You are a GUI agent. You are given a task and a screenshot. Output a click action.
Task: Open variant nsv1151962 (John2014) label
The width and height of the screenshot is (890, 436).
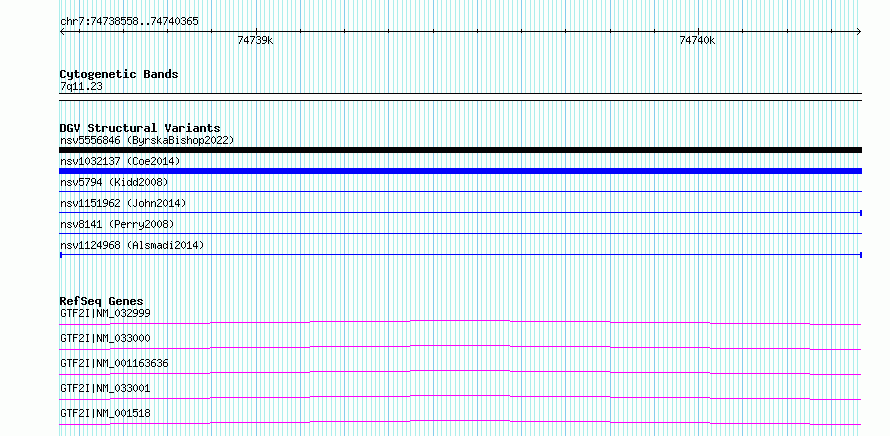(x=123, y=203)
